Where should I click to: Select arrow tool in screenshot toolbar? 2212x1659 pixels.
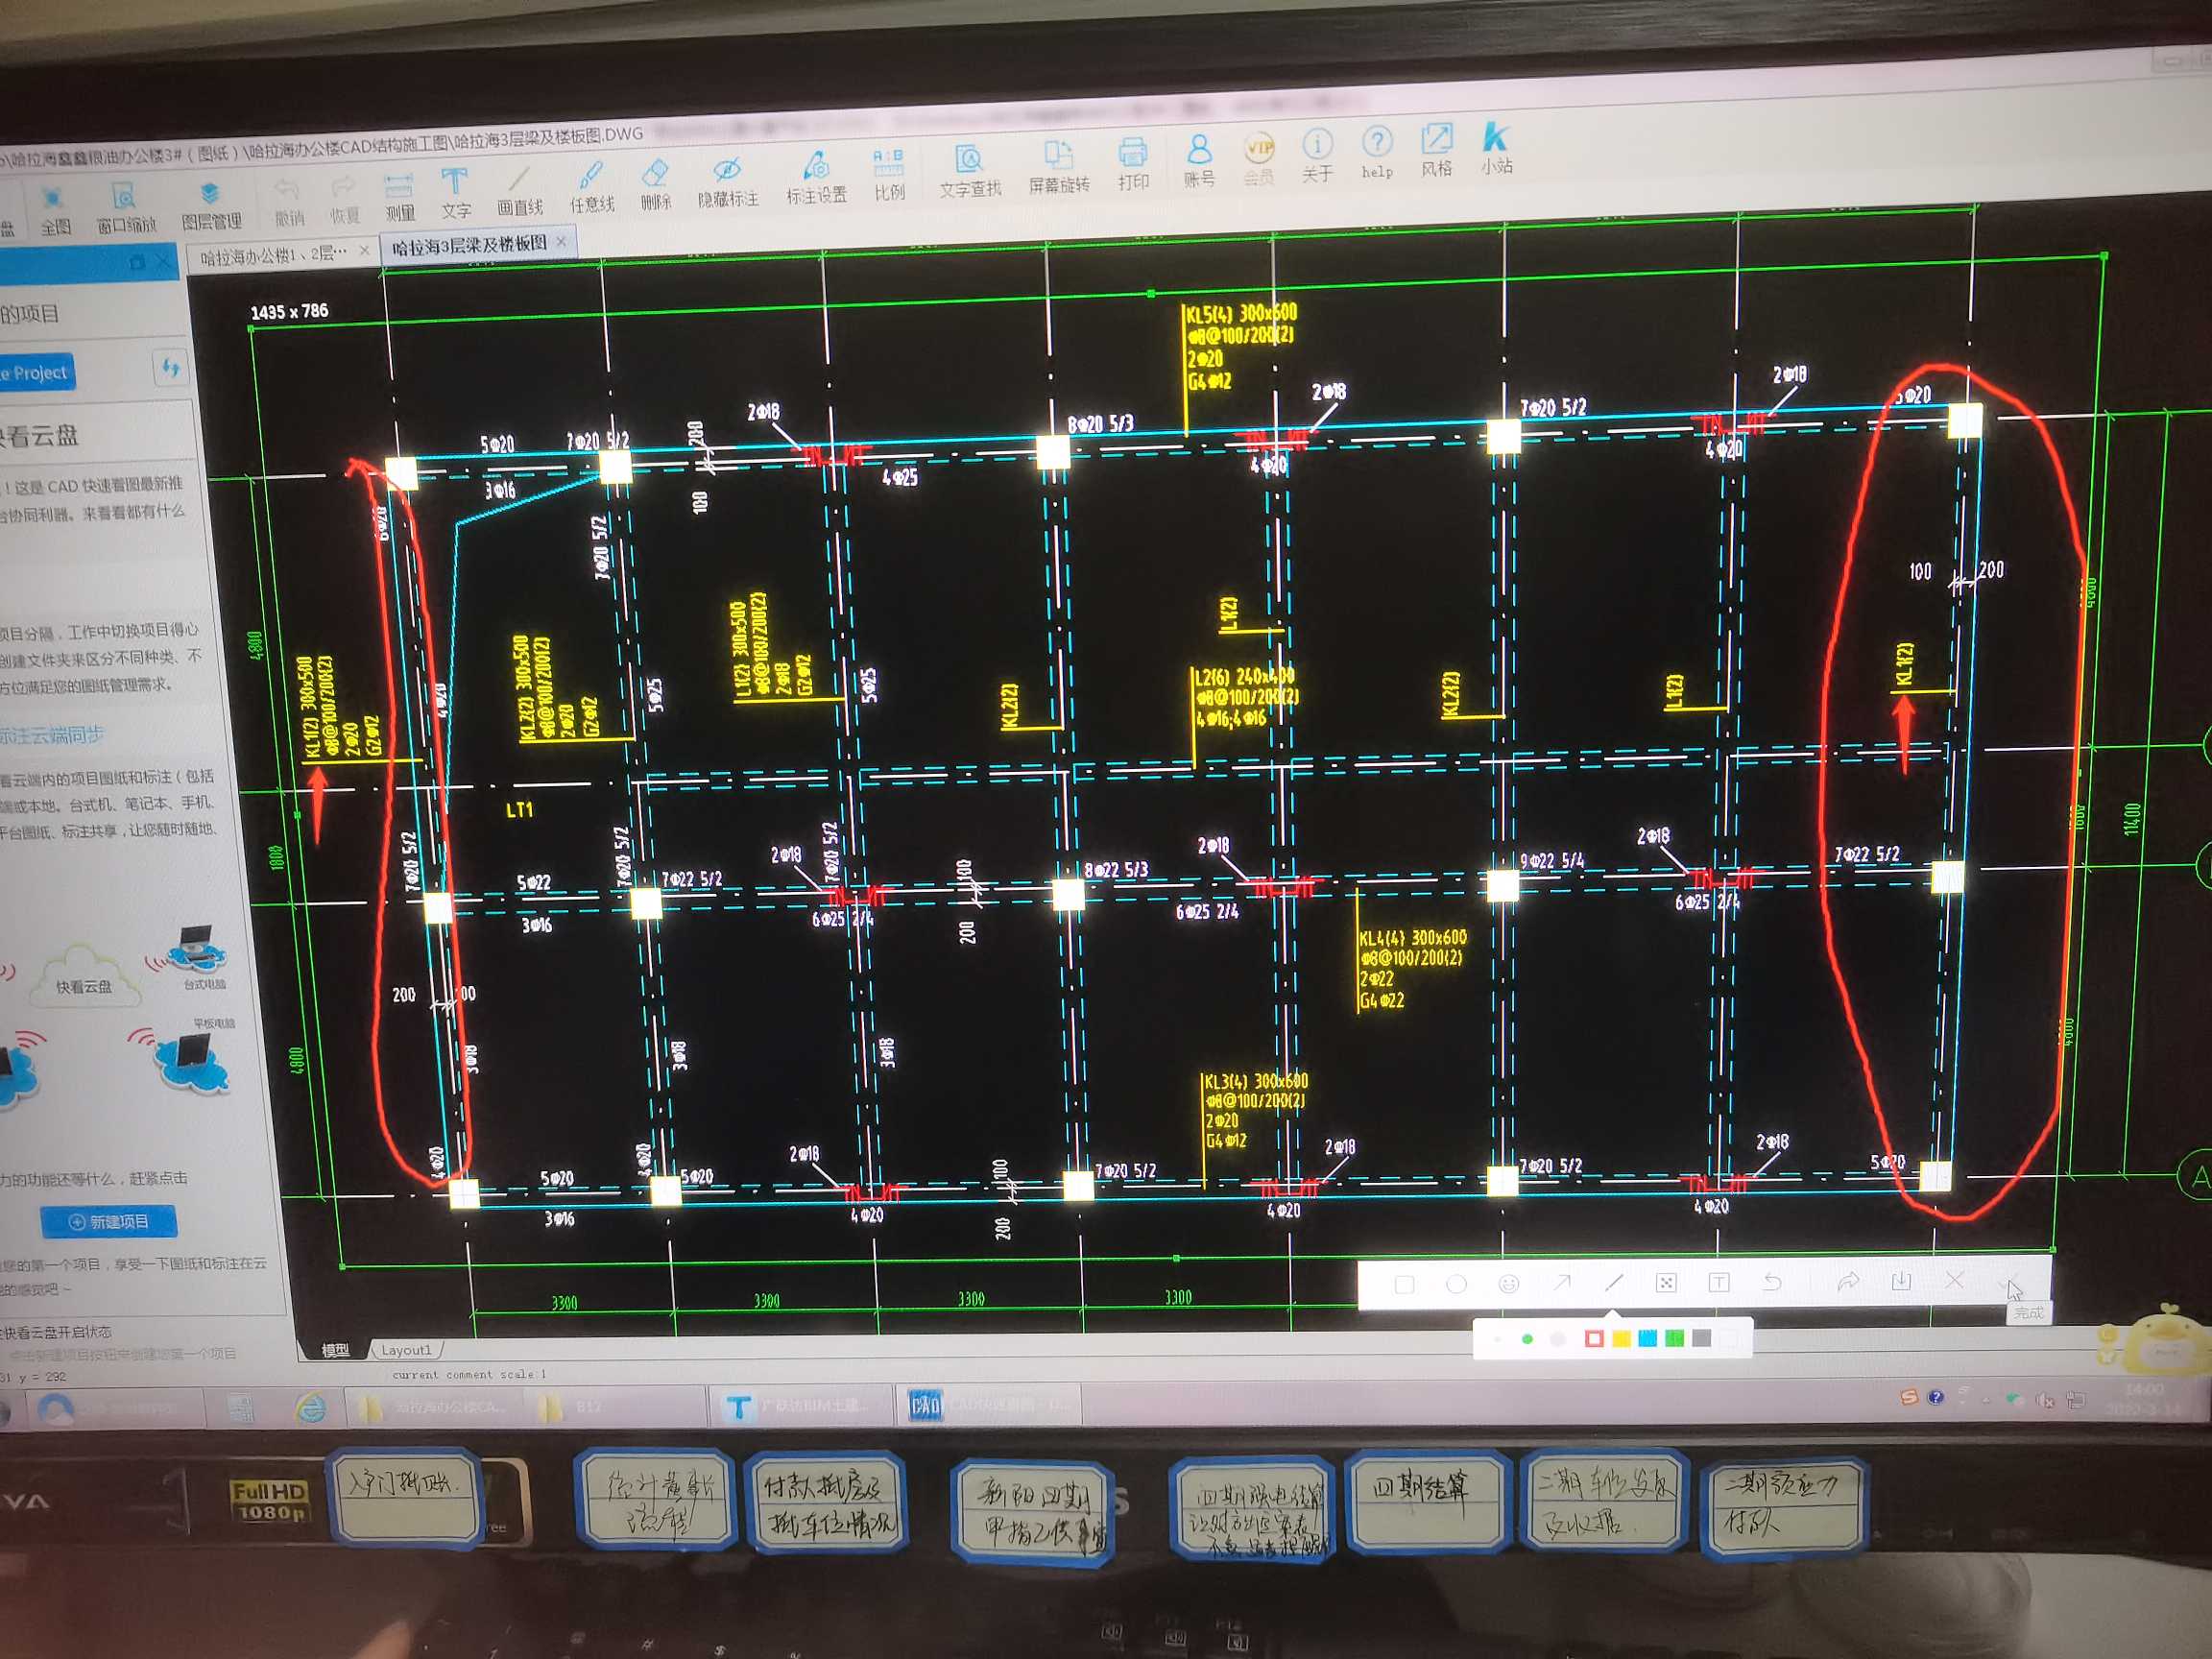(1561, 1283)
